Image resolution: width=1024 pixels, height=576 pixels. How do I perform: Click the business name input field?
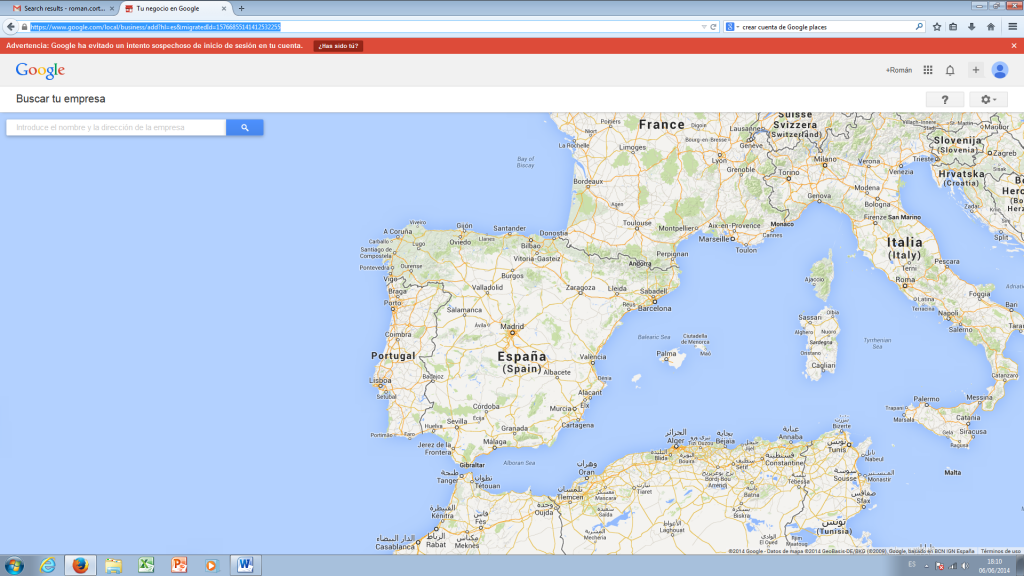point(115,127)
